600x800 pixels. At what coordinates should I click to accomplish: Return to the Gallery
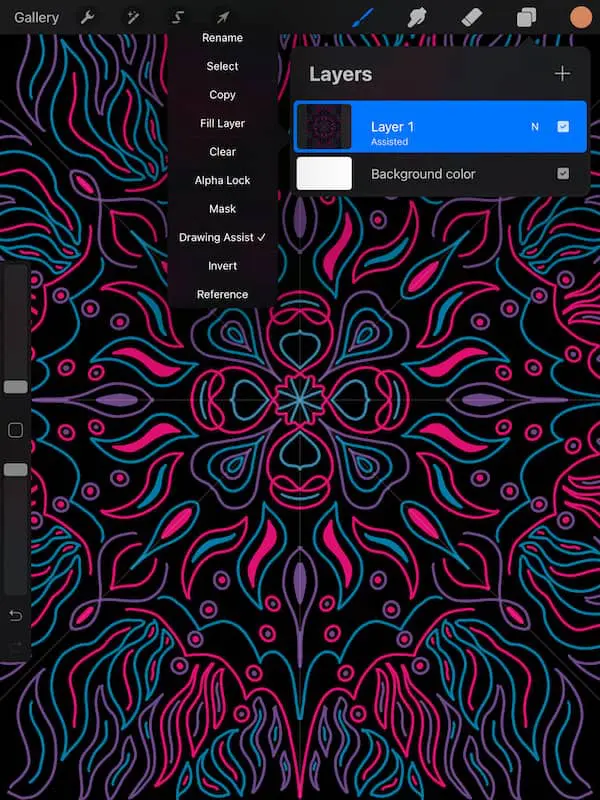36,18
